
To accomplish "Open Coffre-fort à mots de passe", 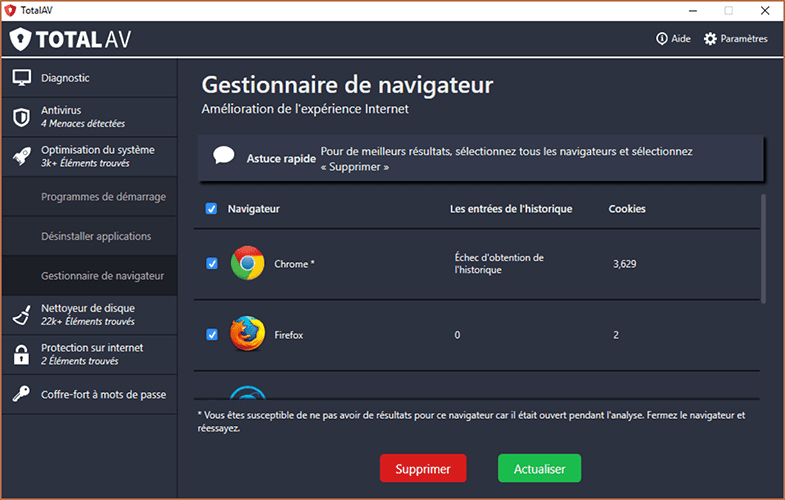I will click(90, 394).
